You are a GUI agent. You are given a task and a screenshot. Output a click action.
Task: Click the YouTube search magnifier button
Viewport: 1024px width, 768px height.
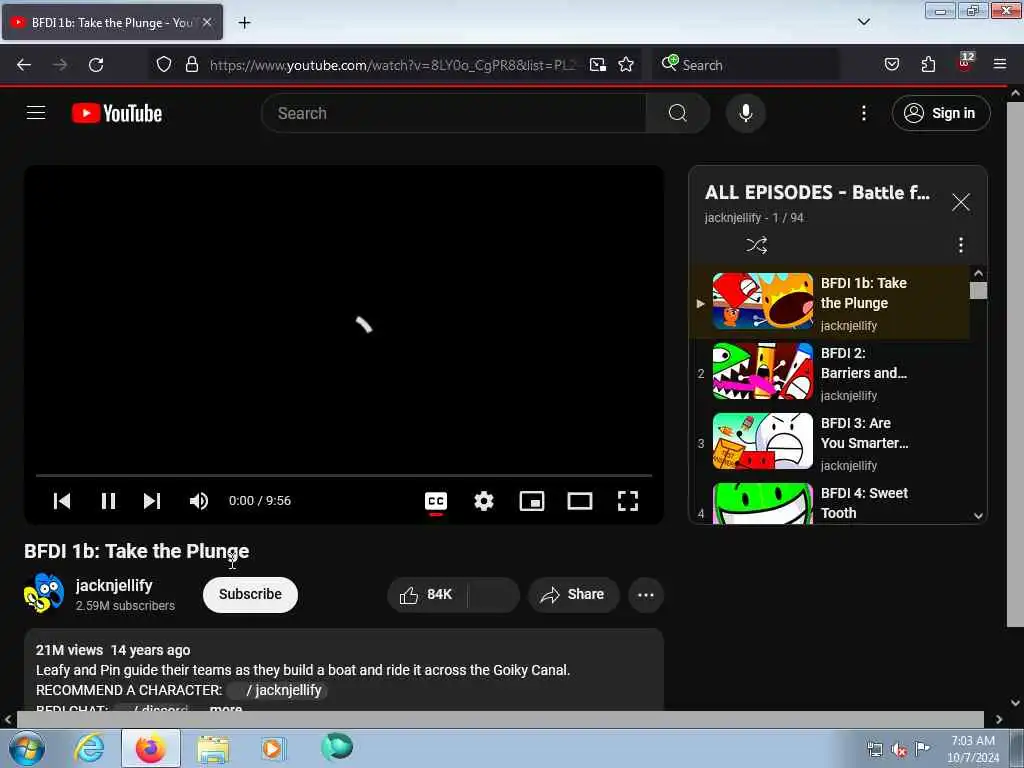677,113
